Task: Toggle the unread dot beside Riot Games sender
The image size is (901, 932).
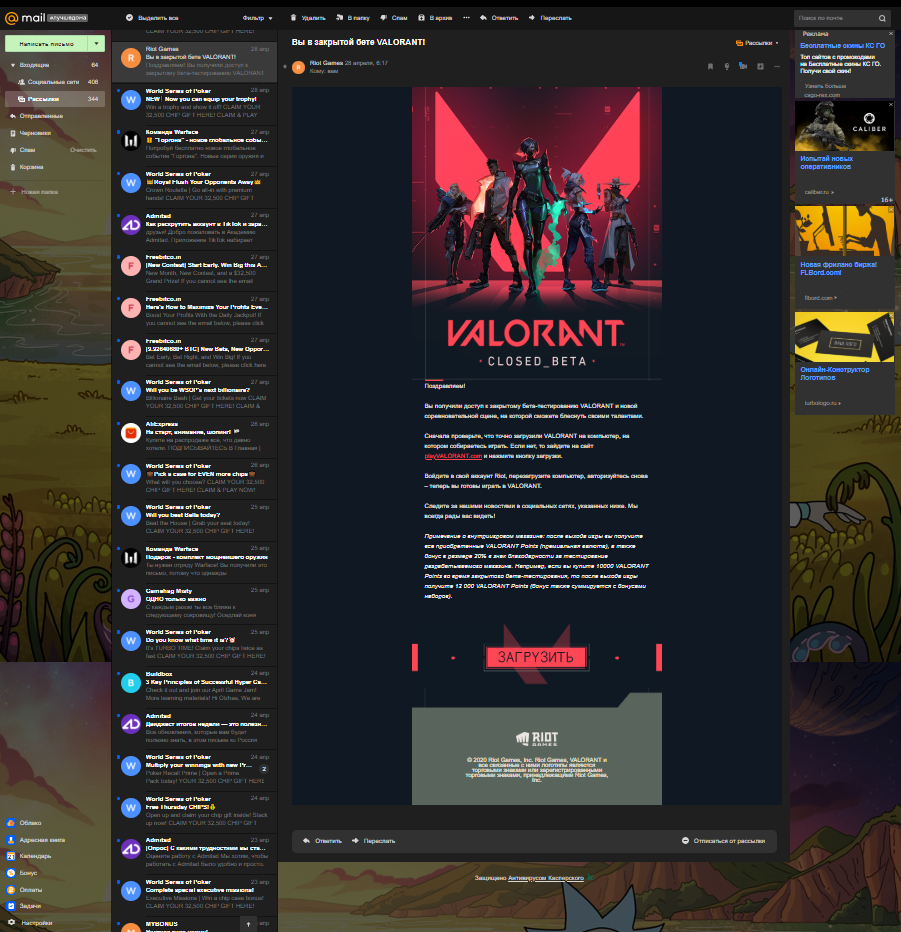Action: [x=285, y=67]
